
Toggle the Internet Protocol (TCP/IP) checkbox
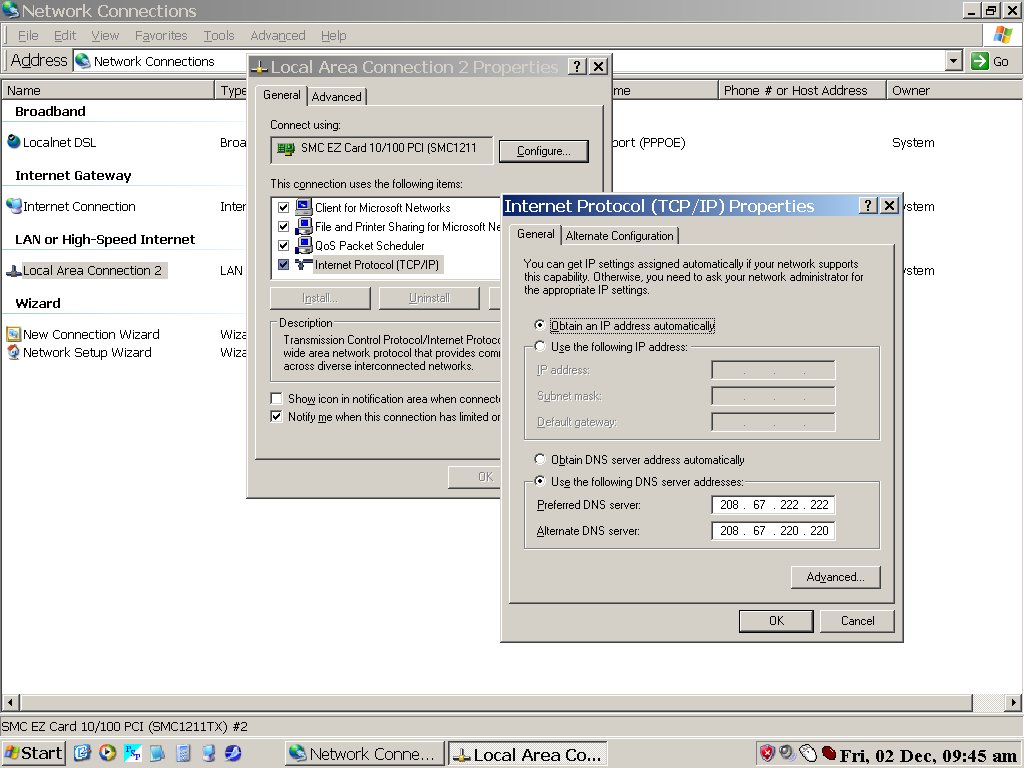(283, 264)
